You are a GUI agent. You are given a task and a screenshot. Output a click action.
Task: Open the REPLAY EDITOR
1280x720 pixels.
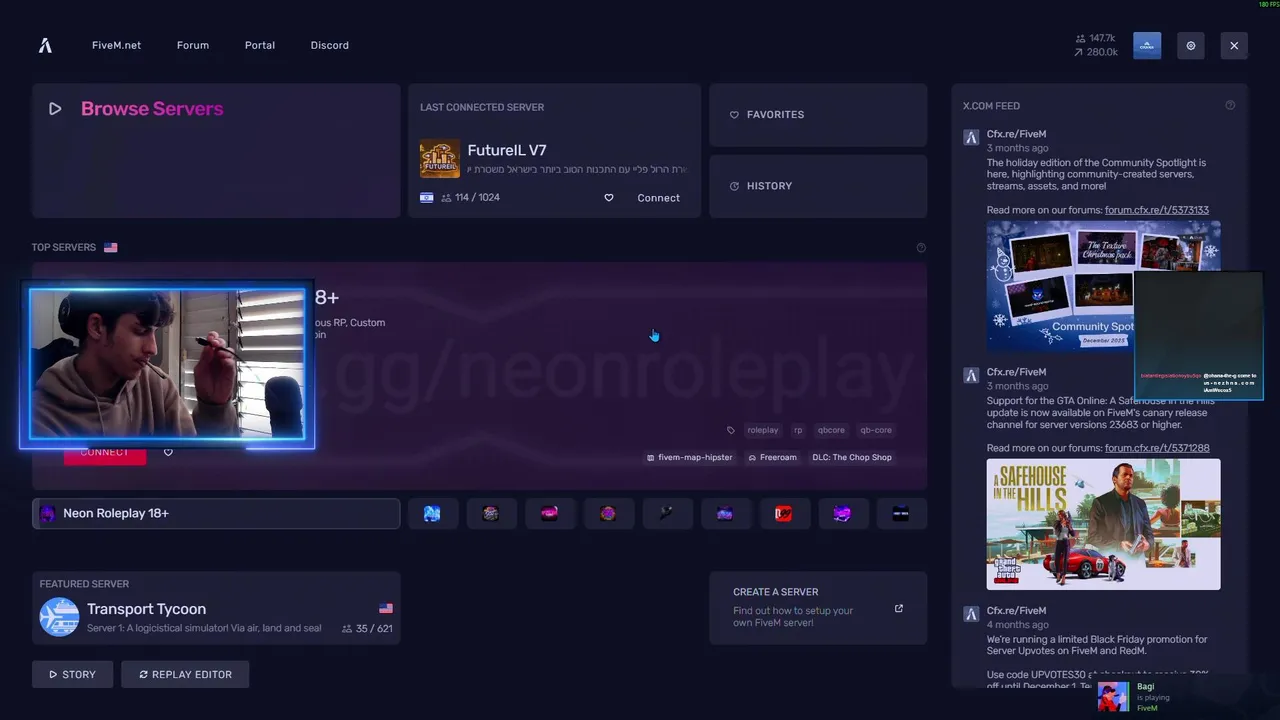tap(185, 674)
